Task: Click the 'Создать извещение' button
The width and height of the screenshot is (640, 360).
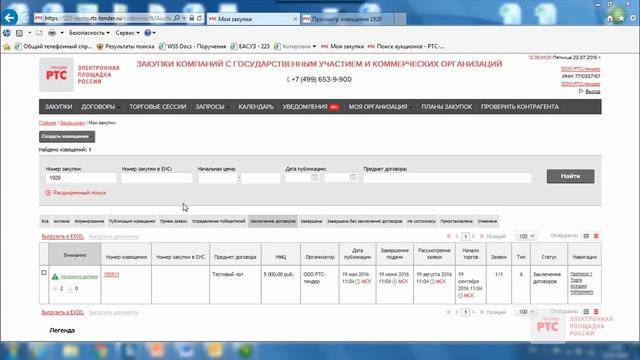Action: [67, 136]
